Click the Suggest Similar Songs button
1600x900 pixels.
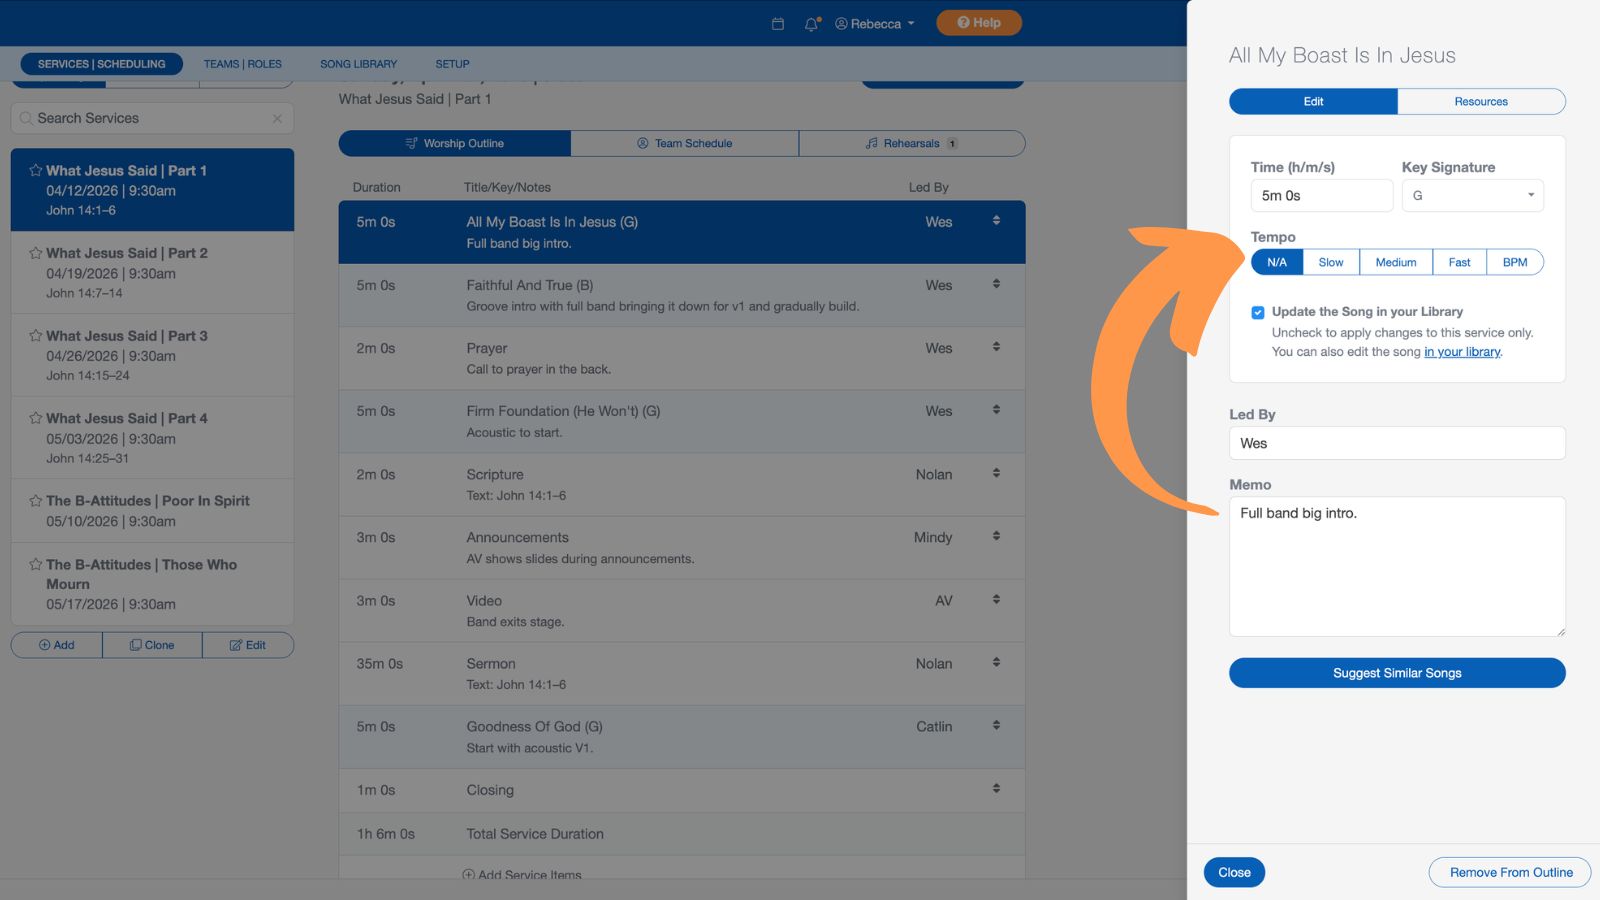coord(1396,672)
